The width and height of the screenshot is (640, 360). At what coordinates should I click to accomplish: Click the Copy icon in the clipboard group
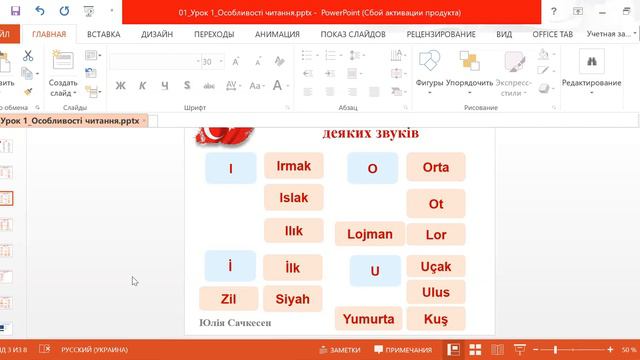(x=27, y=73)
